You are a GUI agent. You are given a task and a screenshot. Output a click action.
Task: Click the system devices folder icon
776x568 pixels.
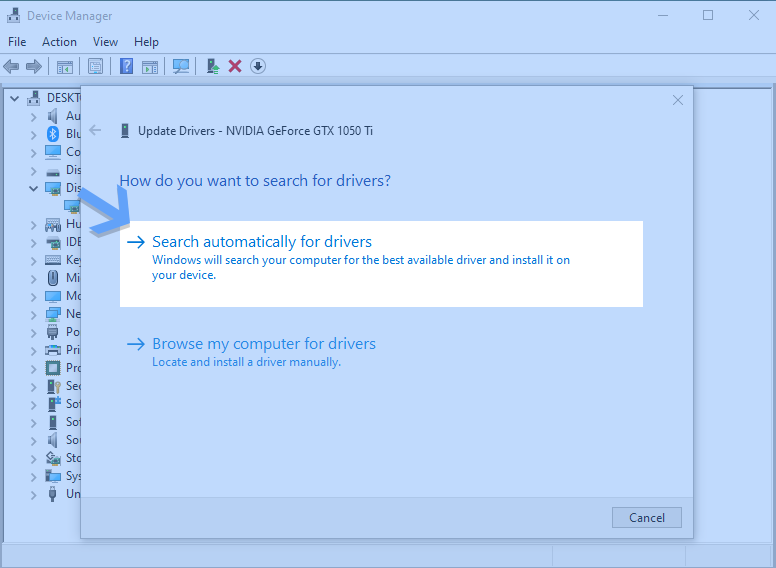(x=53, y=476)
